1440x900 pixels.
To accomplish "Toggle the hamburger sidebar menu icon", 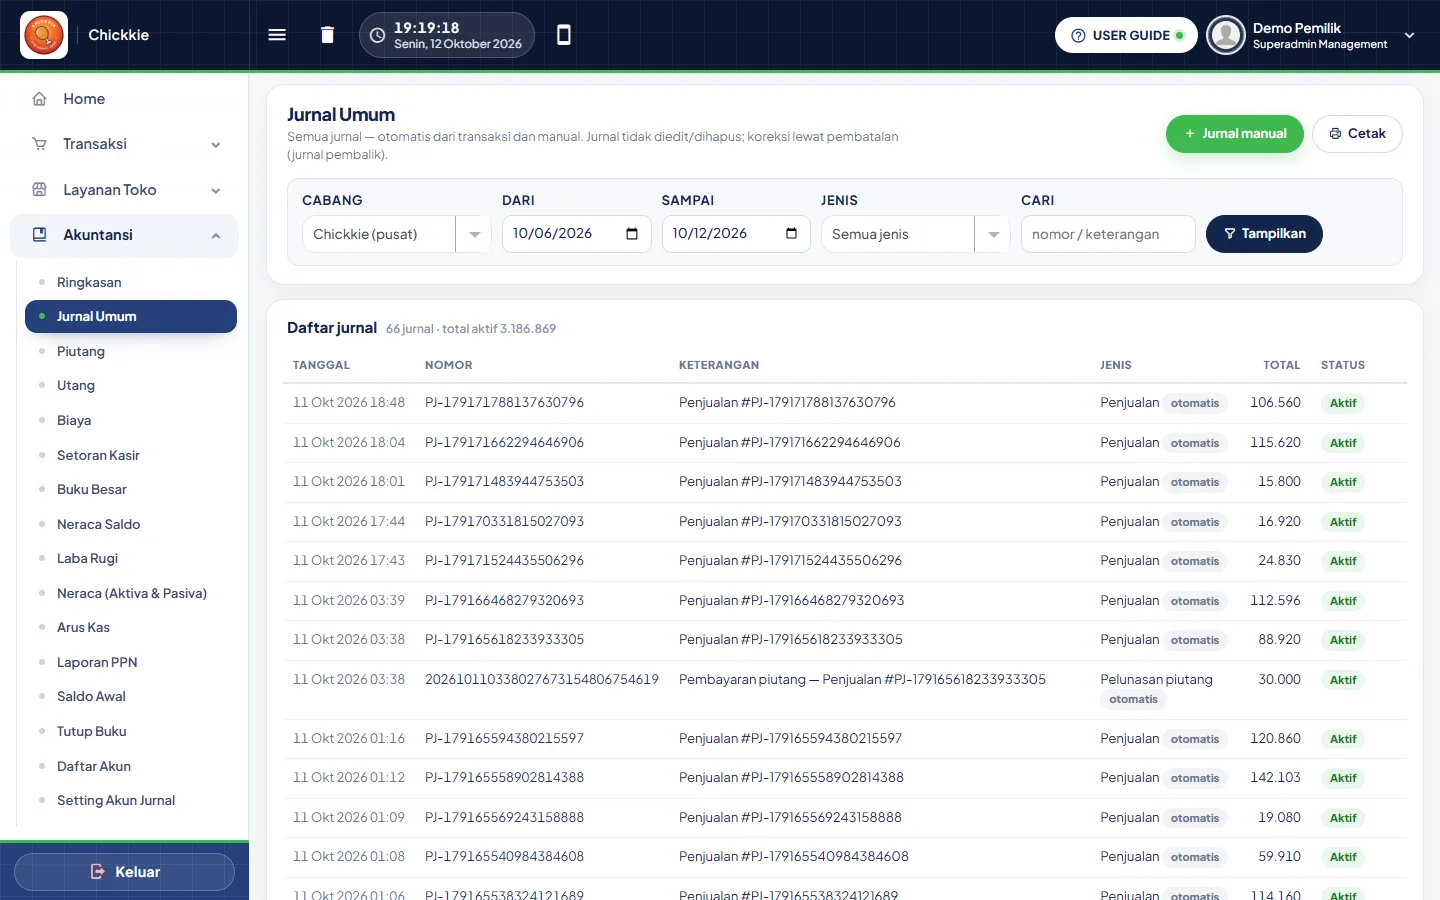I will [x=277, y=35].
